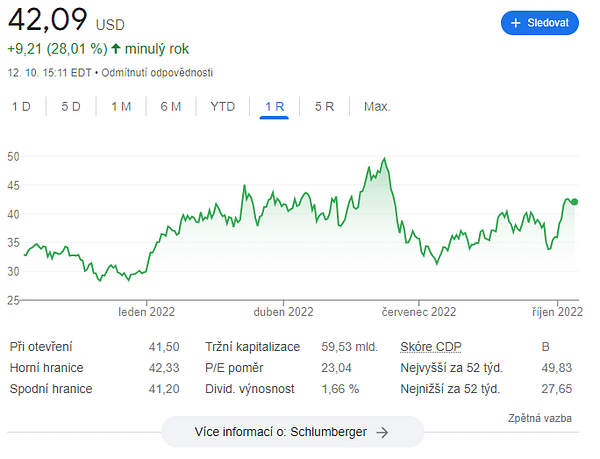The width and height of the screenshot is (600, 459).
Task: Switch to the 5 R tab
Action: (324, 106)
